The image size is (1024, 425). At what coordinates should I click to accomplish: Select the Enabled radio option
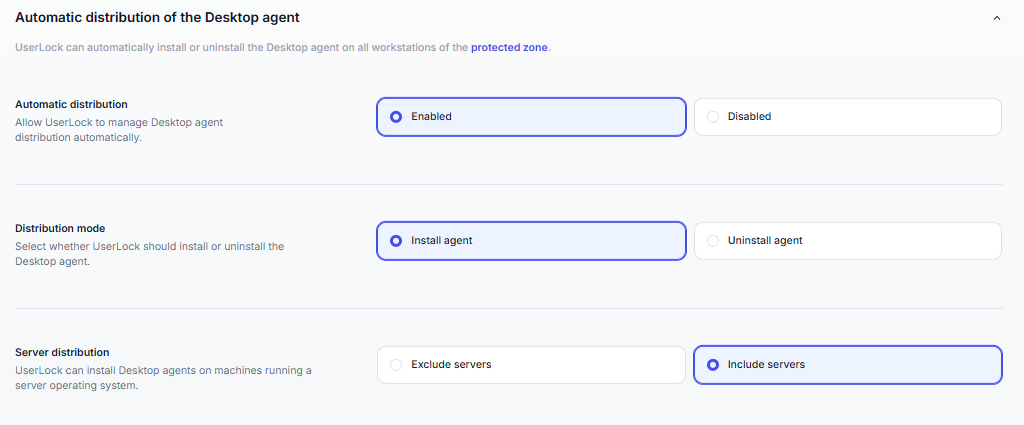[x=396, y=117]
